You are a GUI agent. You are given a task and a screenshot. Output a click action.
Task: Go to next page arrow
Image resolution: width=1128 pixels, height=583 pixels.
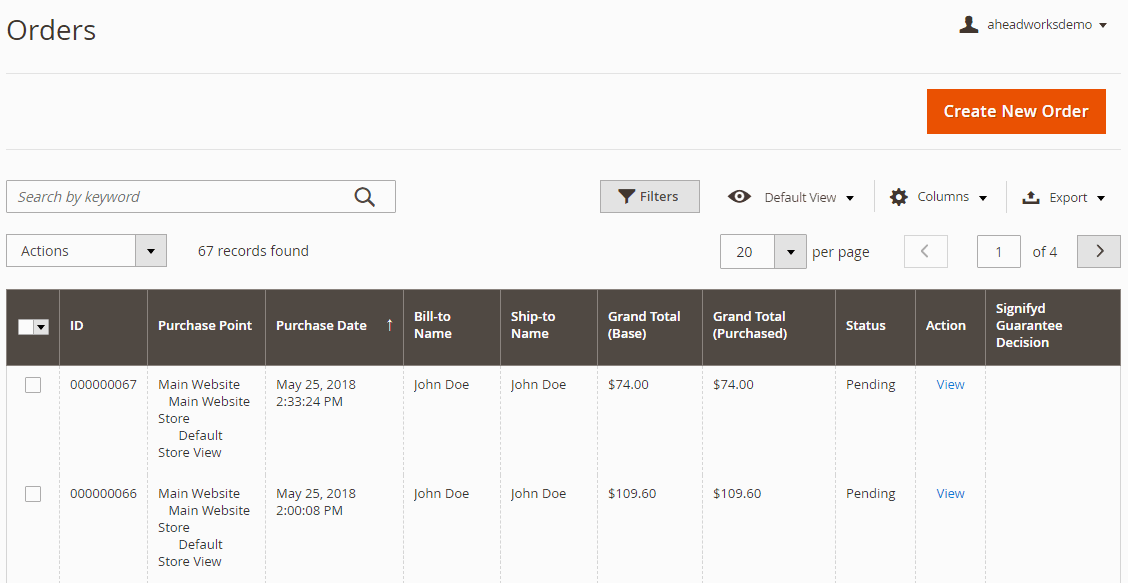point(1099,251)
